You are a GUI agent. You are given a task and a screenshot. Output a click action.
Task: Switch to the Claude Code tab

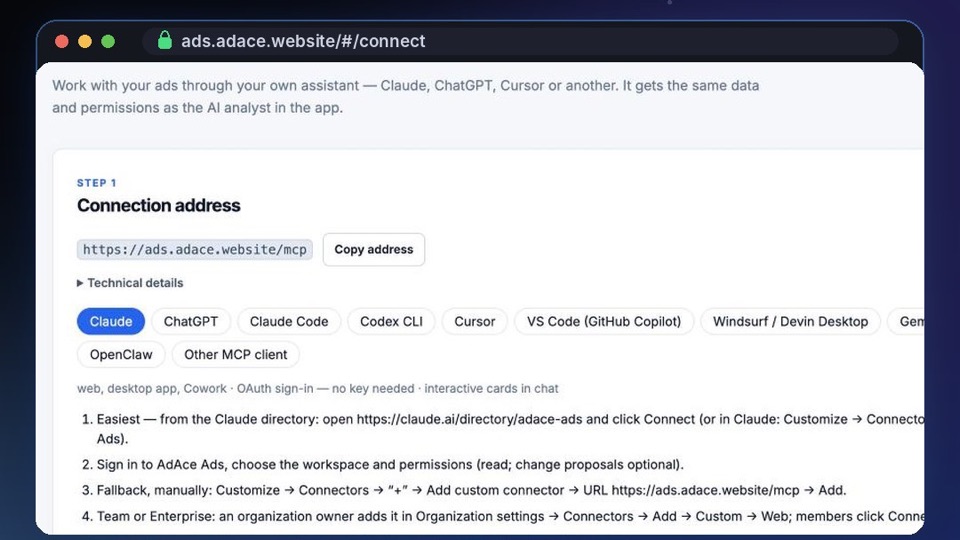point(288,321)
